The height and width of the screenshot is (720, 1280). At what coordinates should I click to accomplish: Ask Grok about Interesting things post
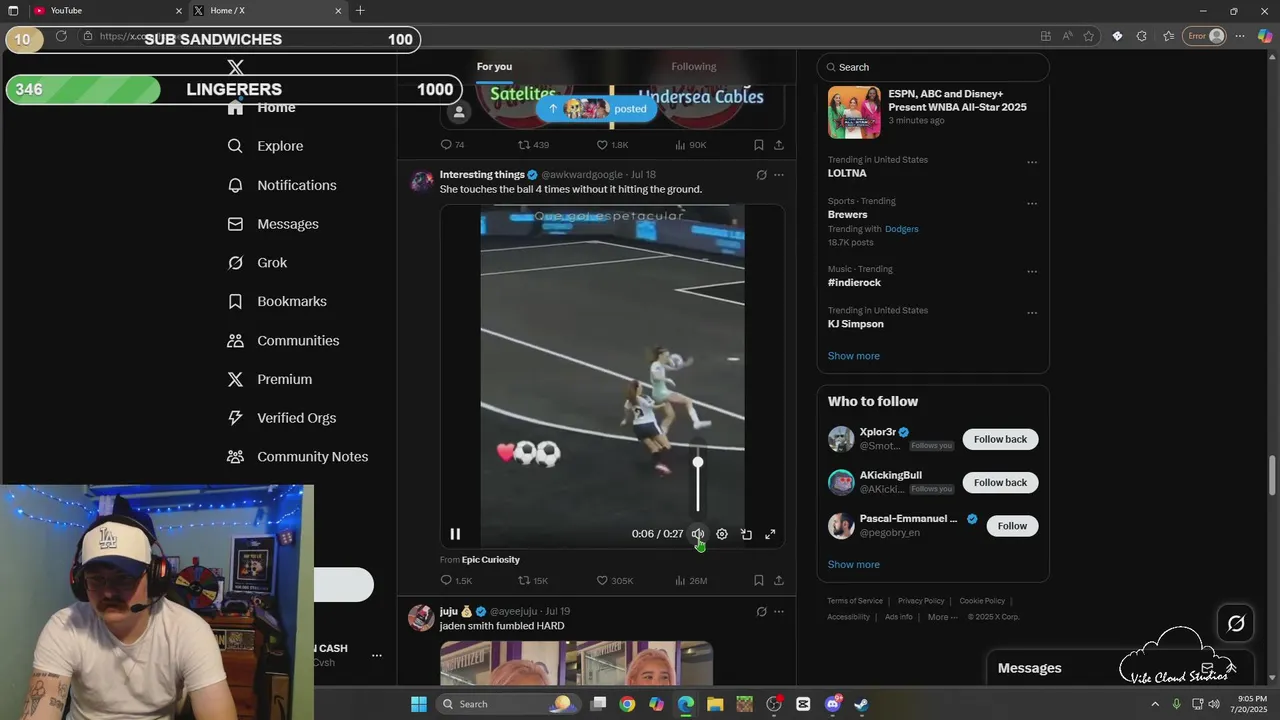(761, 175)
